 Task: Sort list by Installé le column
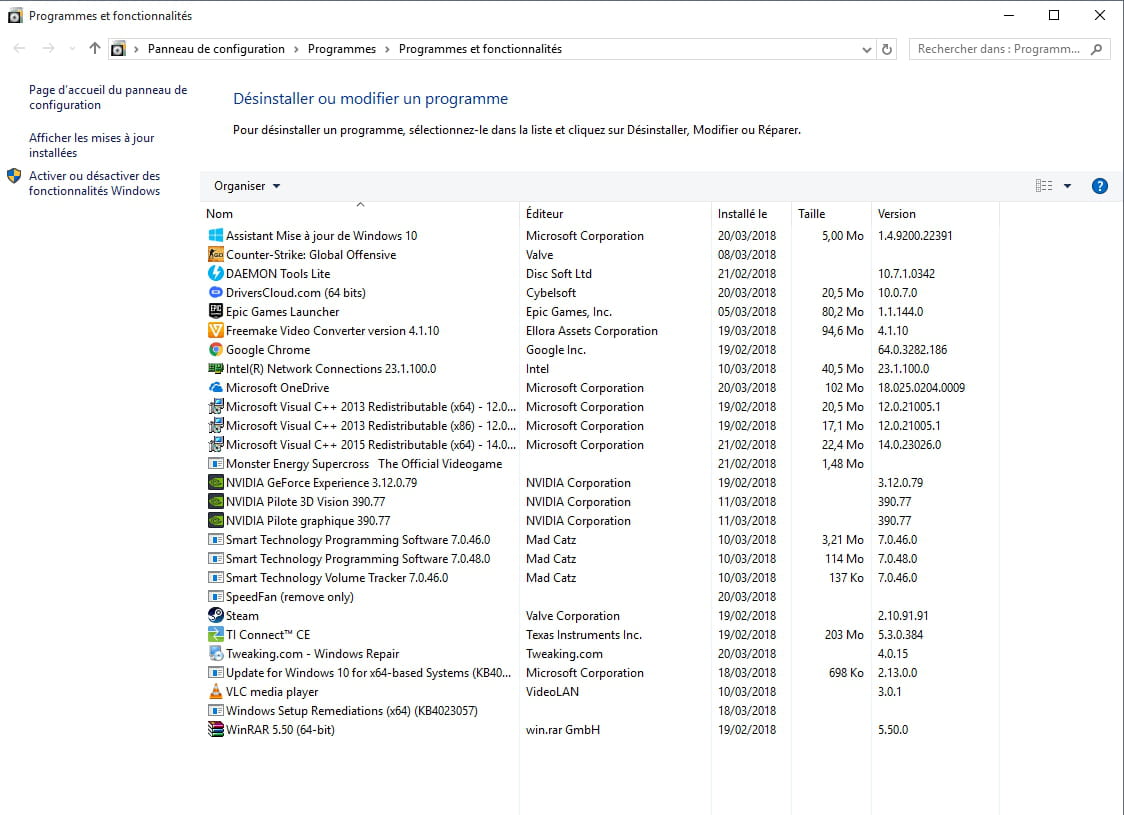pyautogui.click(x=742, y=214)
